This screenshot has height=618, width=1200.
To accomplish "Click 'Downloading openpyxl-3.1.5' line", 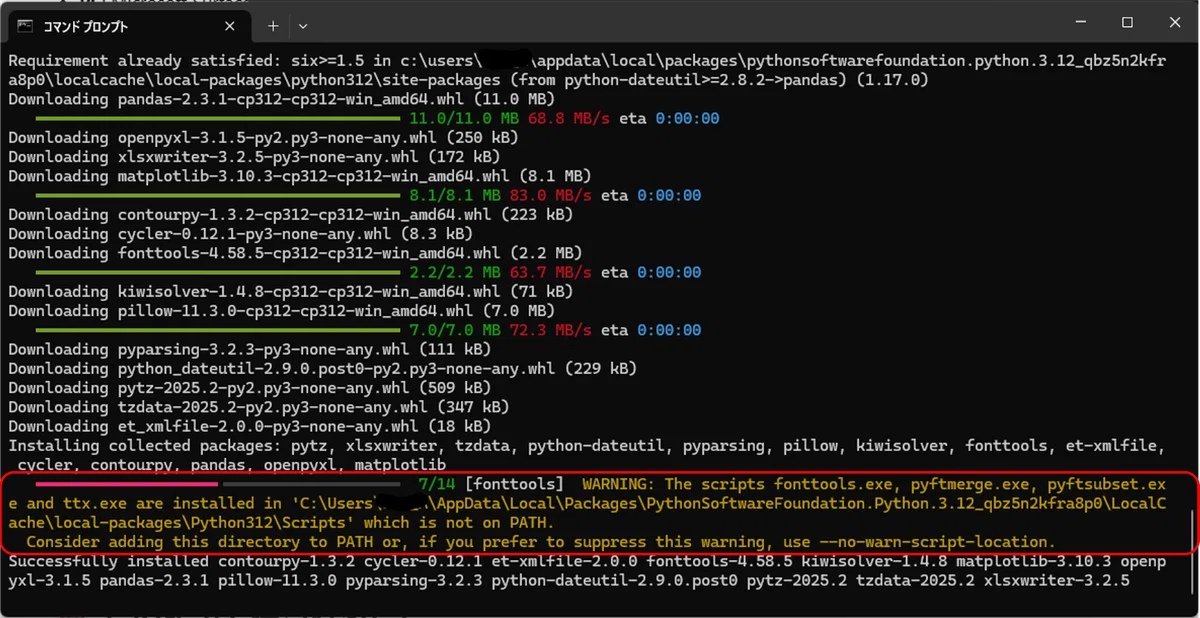I will 263,137.
